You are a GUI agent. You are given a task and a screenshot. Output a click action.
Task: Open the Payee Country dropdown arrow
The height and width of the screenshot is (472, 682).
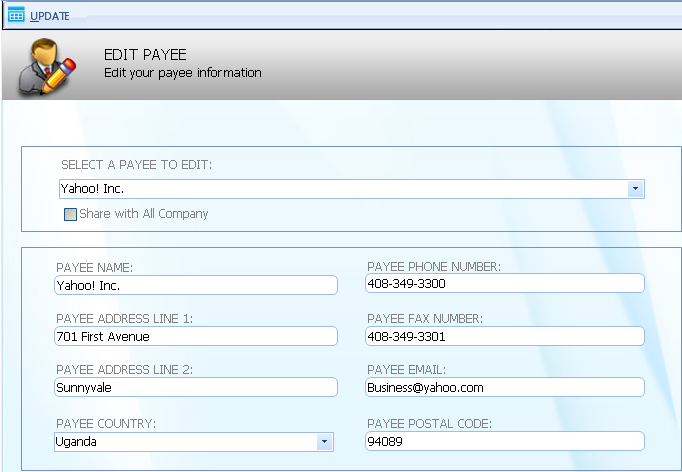pos(324,442)
